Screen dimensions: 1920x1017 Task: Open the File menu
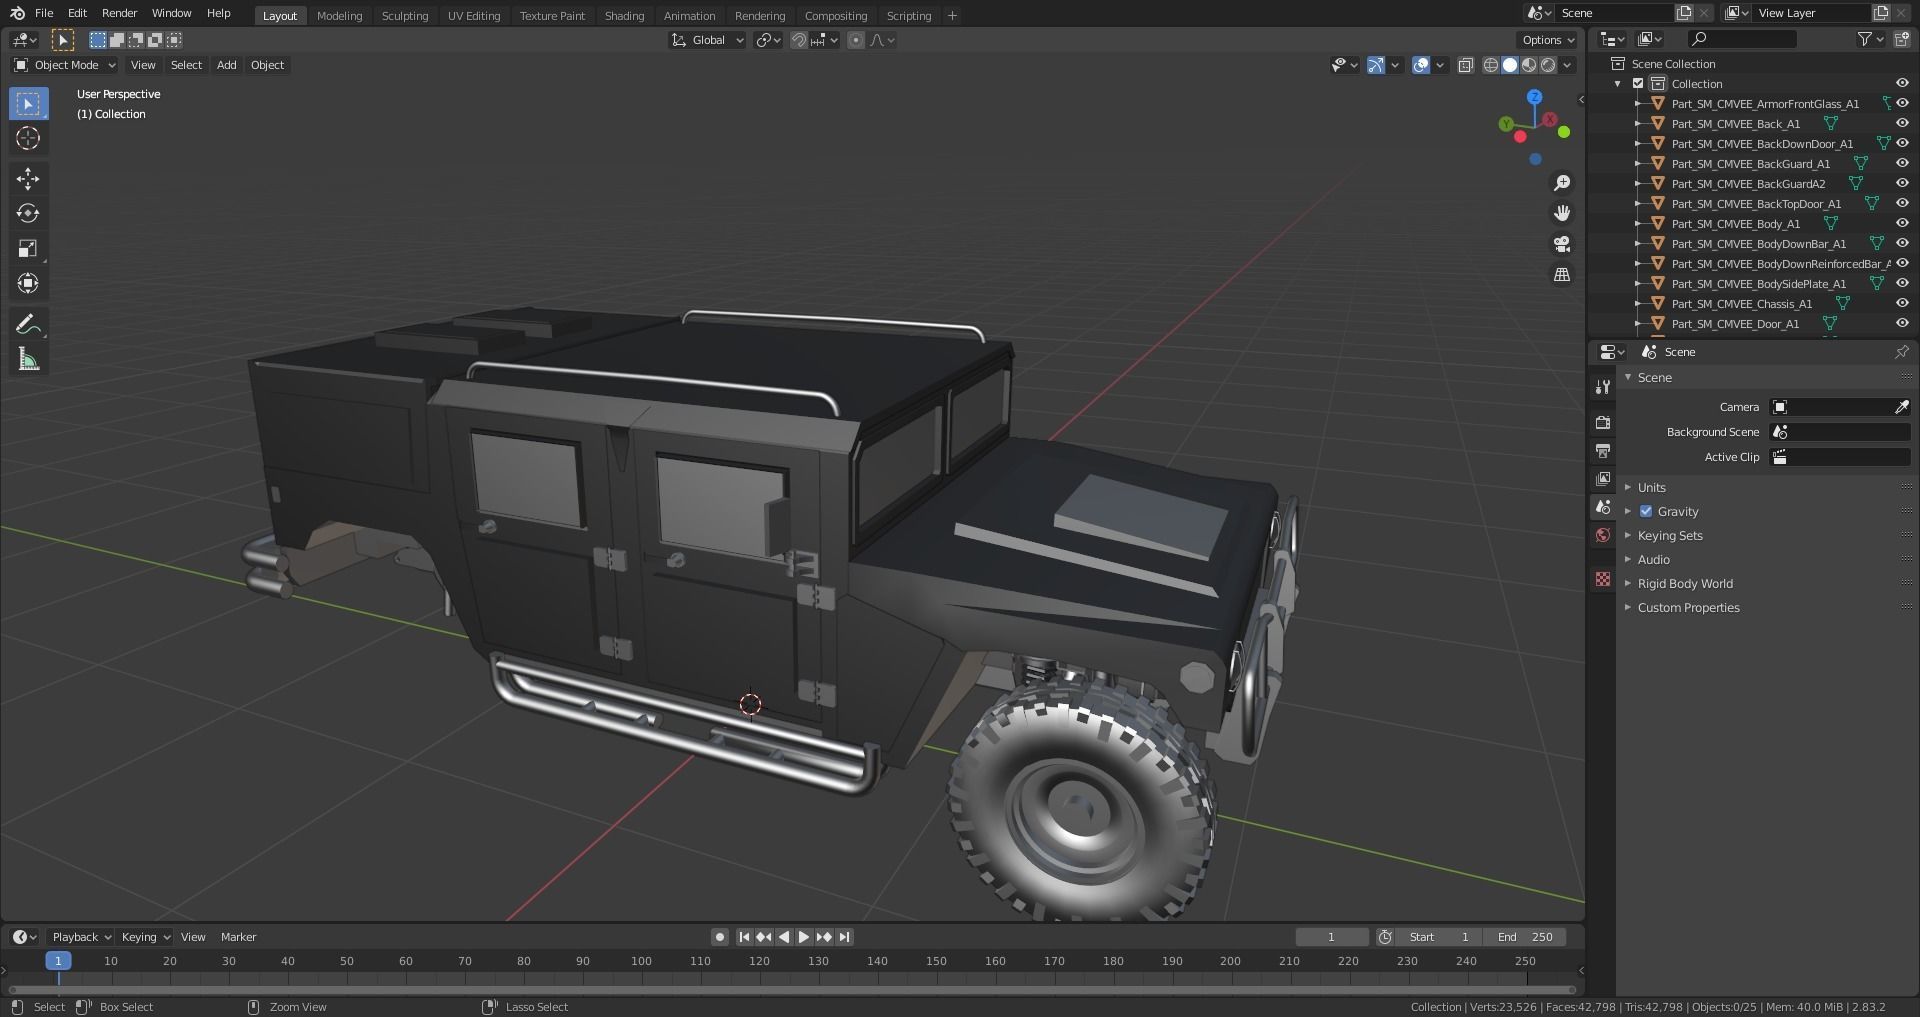[44, 13]
